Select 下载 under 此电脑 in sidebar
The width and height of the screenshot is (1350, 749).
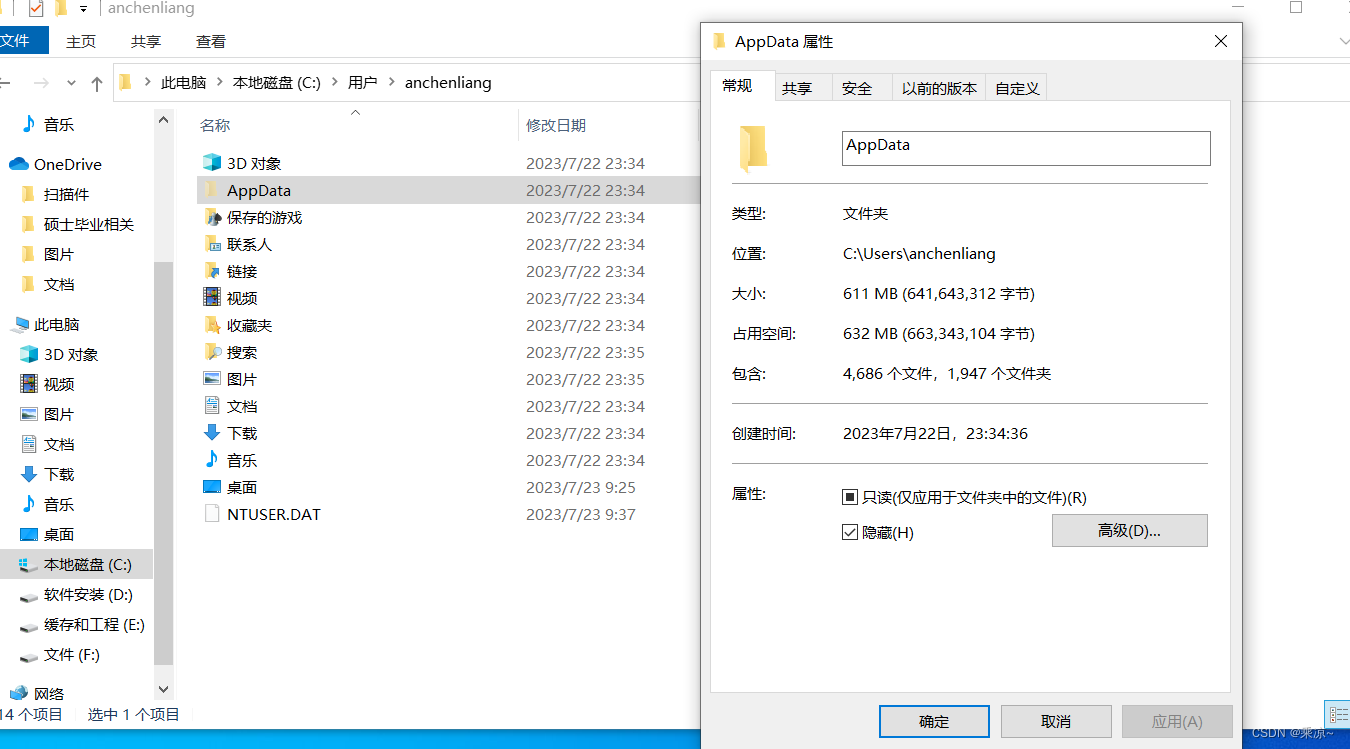tap(59, 474)
